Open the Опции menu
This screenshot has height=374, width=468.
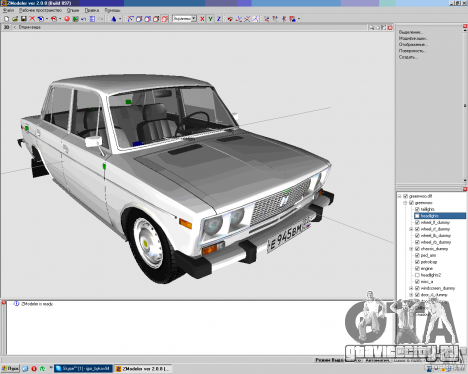click(73, 10)
